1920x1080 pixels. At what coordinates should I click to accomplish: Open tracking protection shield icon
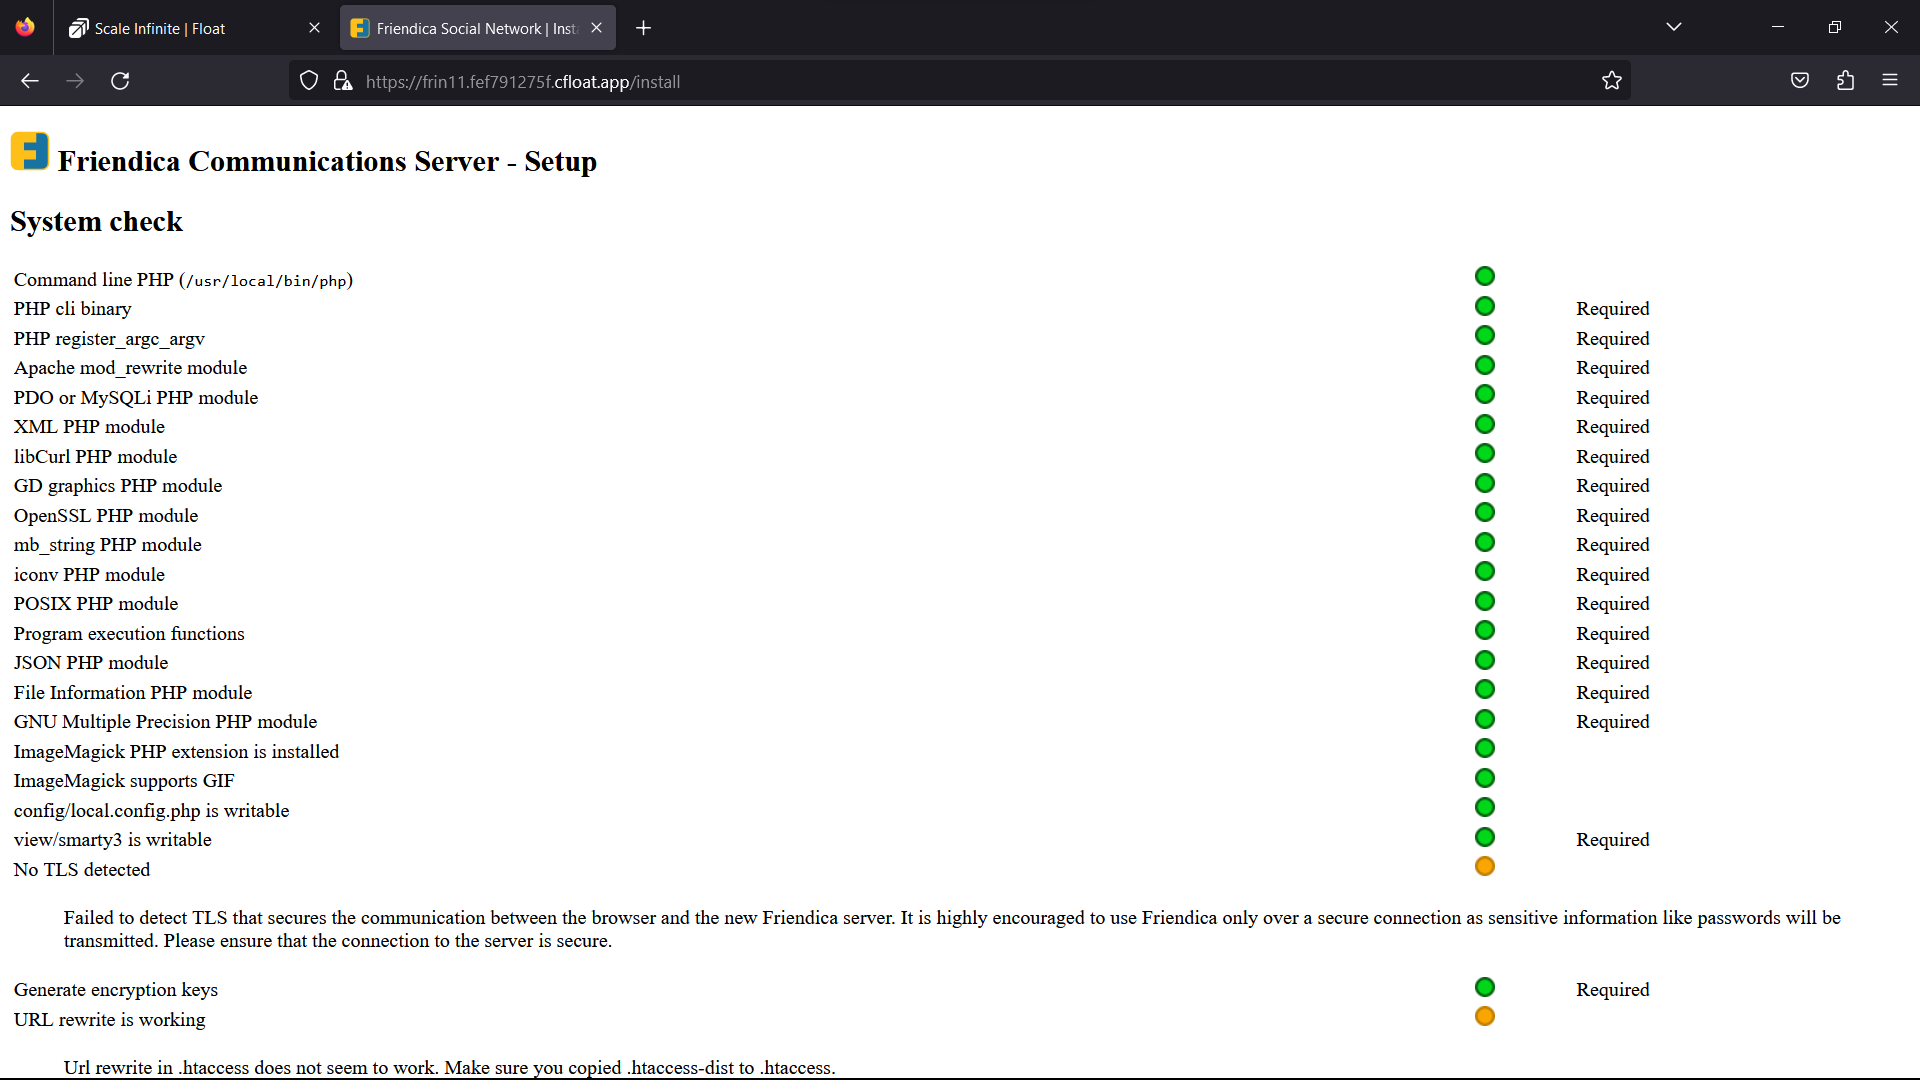point(309,81)
